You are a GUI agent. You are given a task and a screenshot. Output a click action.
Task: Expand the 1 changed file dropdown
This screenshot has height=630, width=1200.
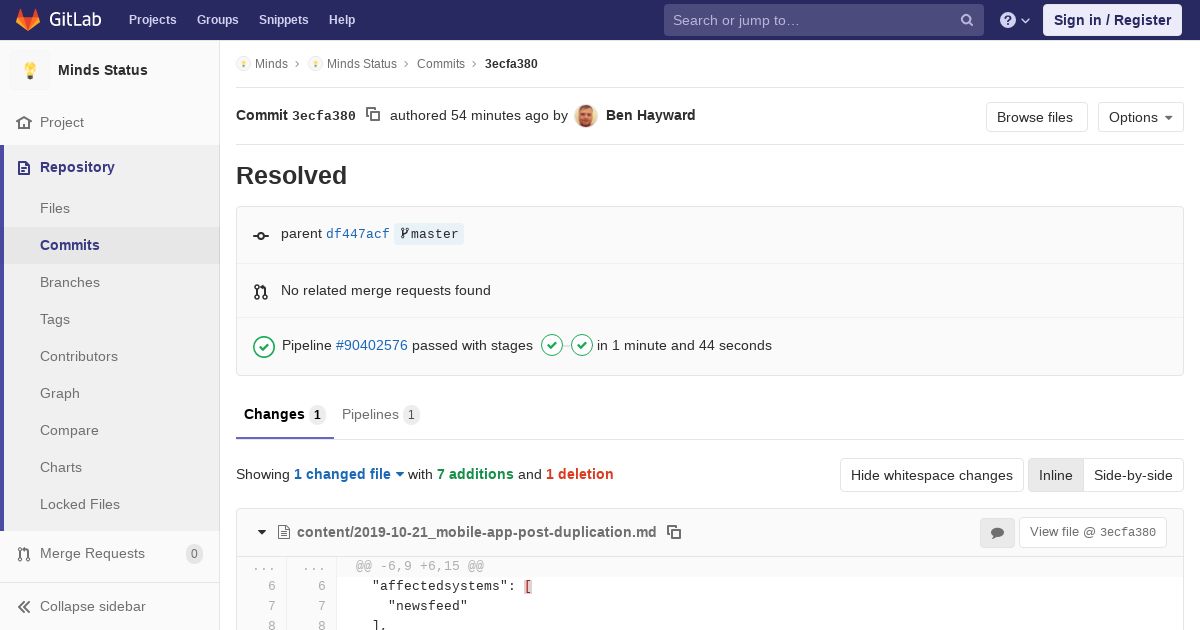coord(349,474)
